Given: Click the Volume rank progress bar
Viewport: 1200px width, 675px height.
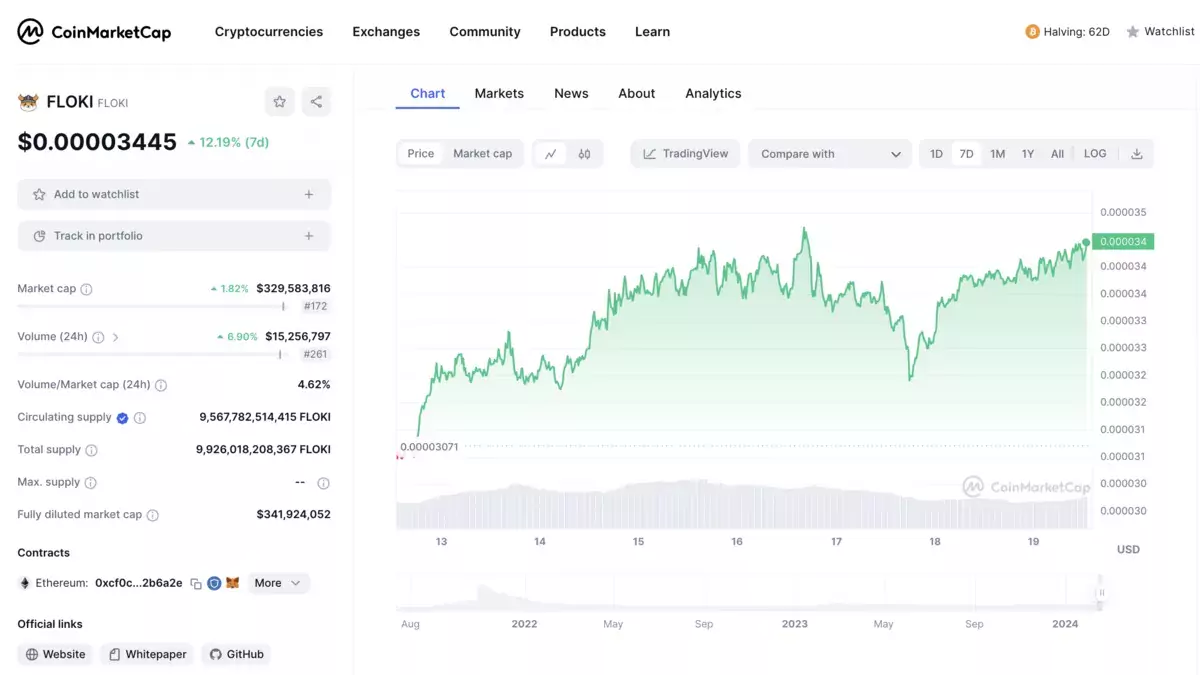Looking at the screenshot, I should click(x=150, y=354).
